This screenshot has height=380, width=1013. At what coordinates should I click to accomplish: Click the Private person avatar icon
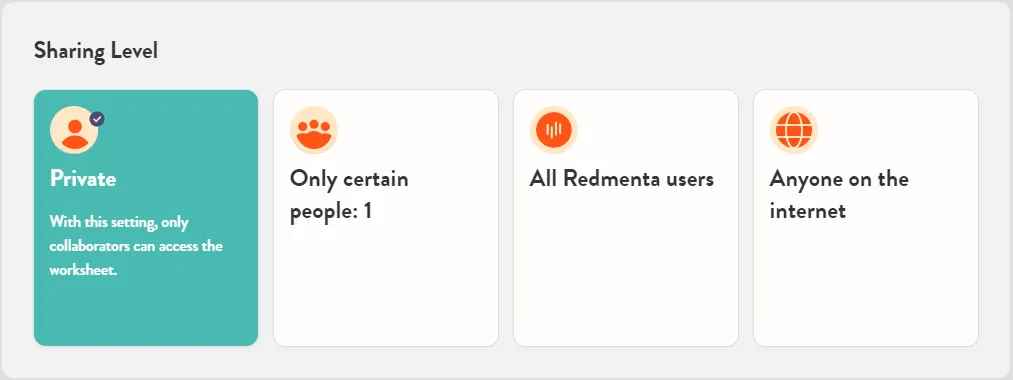74,130
